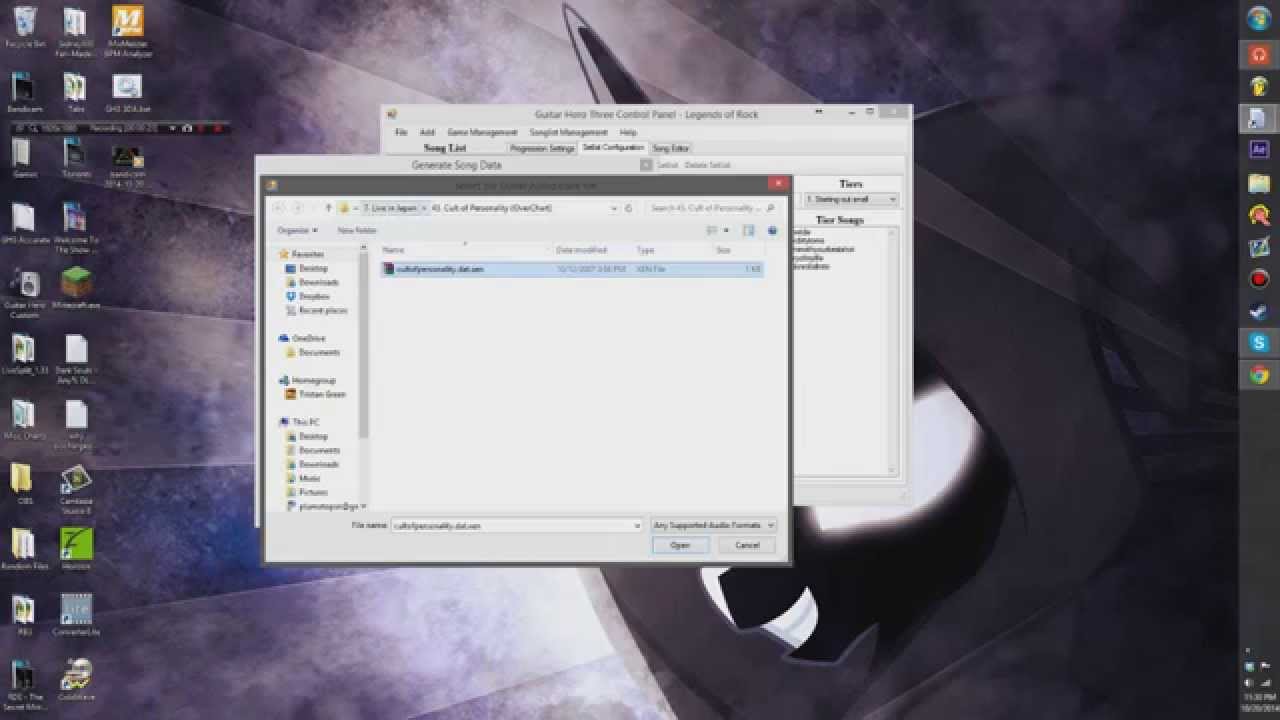Open the LiveSplit desktop folder

25,355
